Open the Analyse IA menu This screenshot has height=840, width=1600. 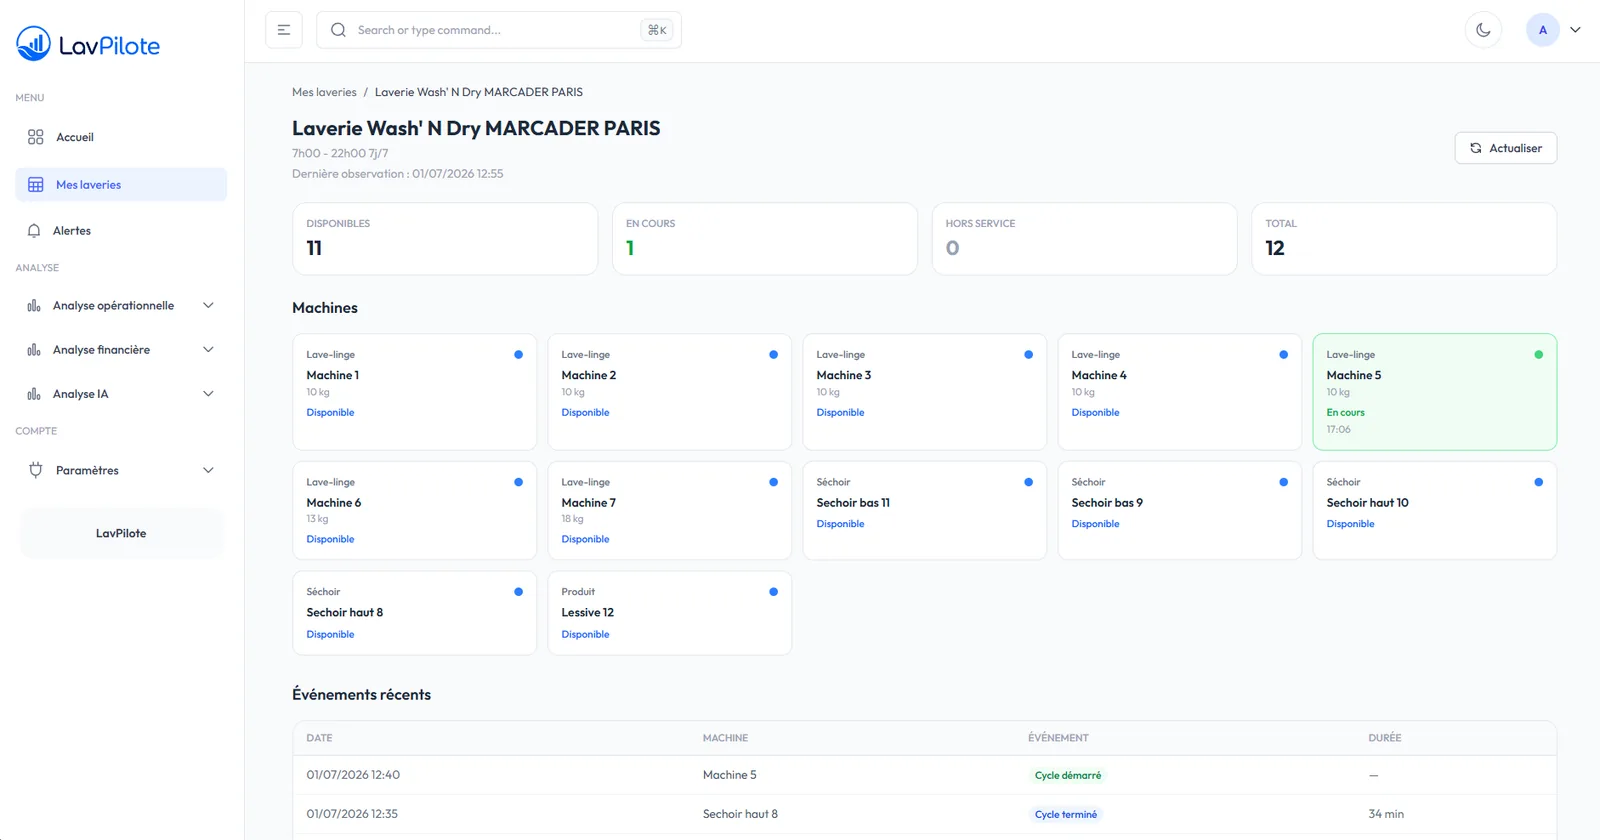click(x=121, y=394)
